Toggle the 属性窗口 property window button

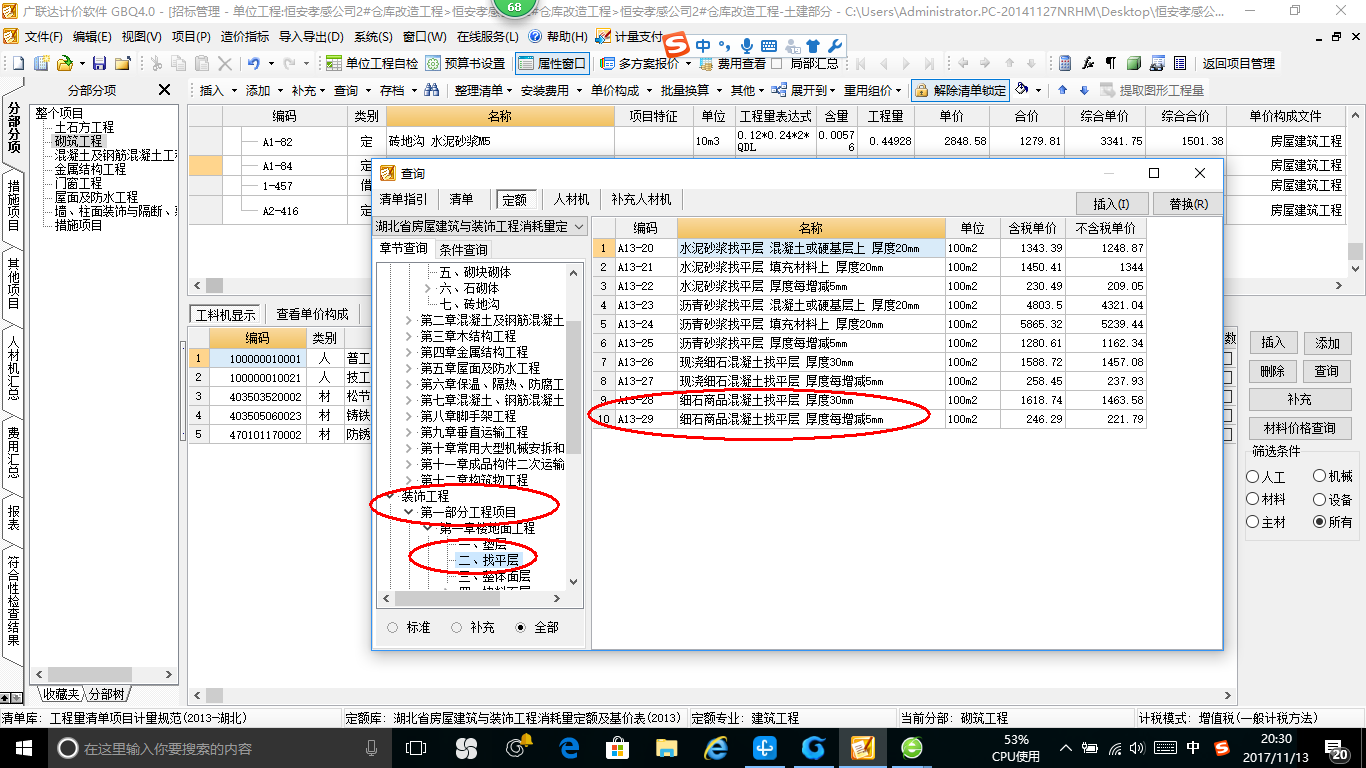552,63
